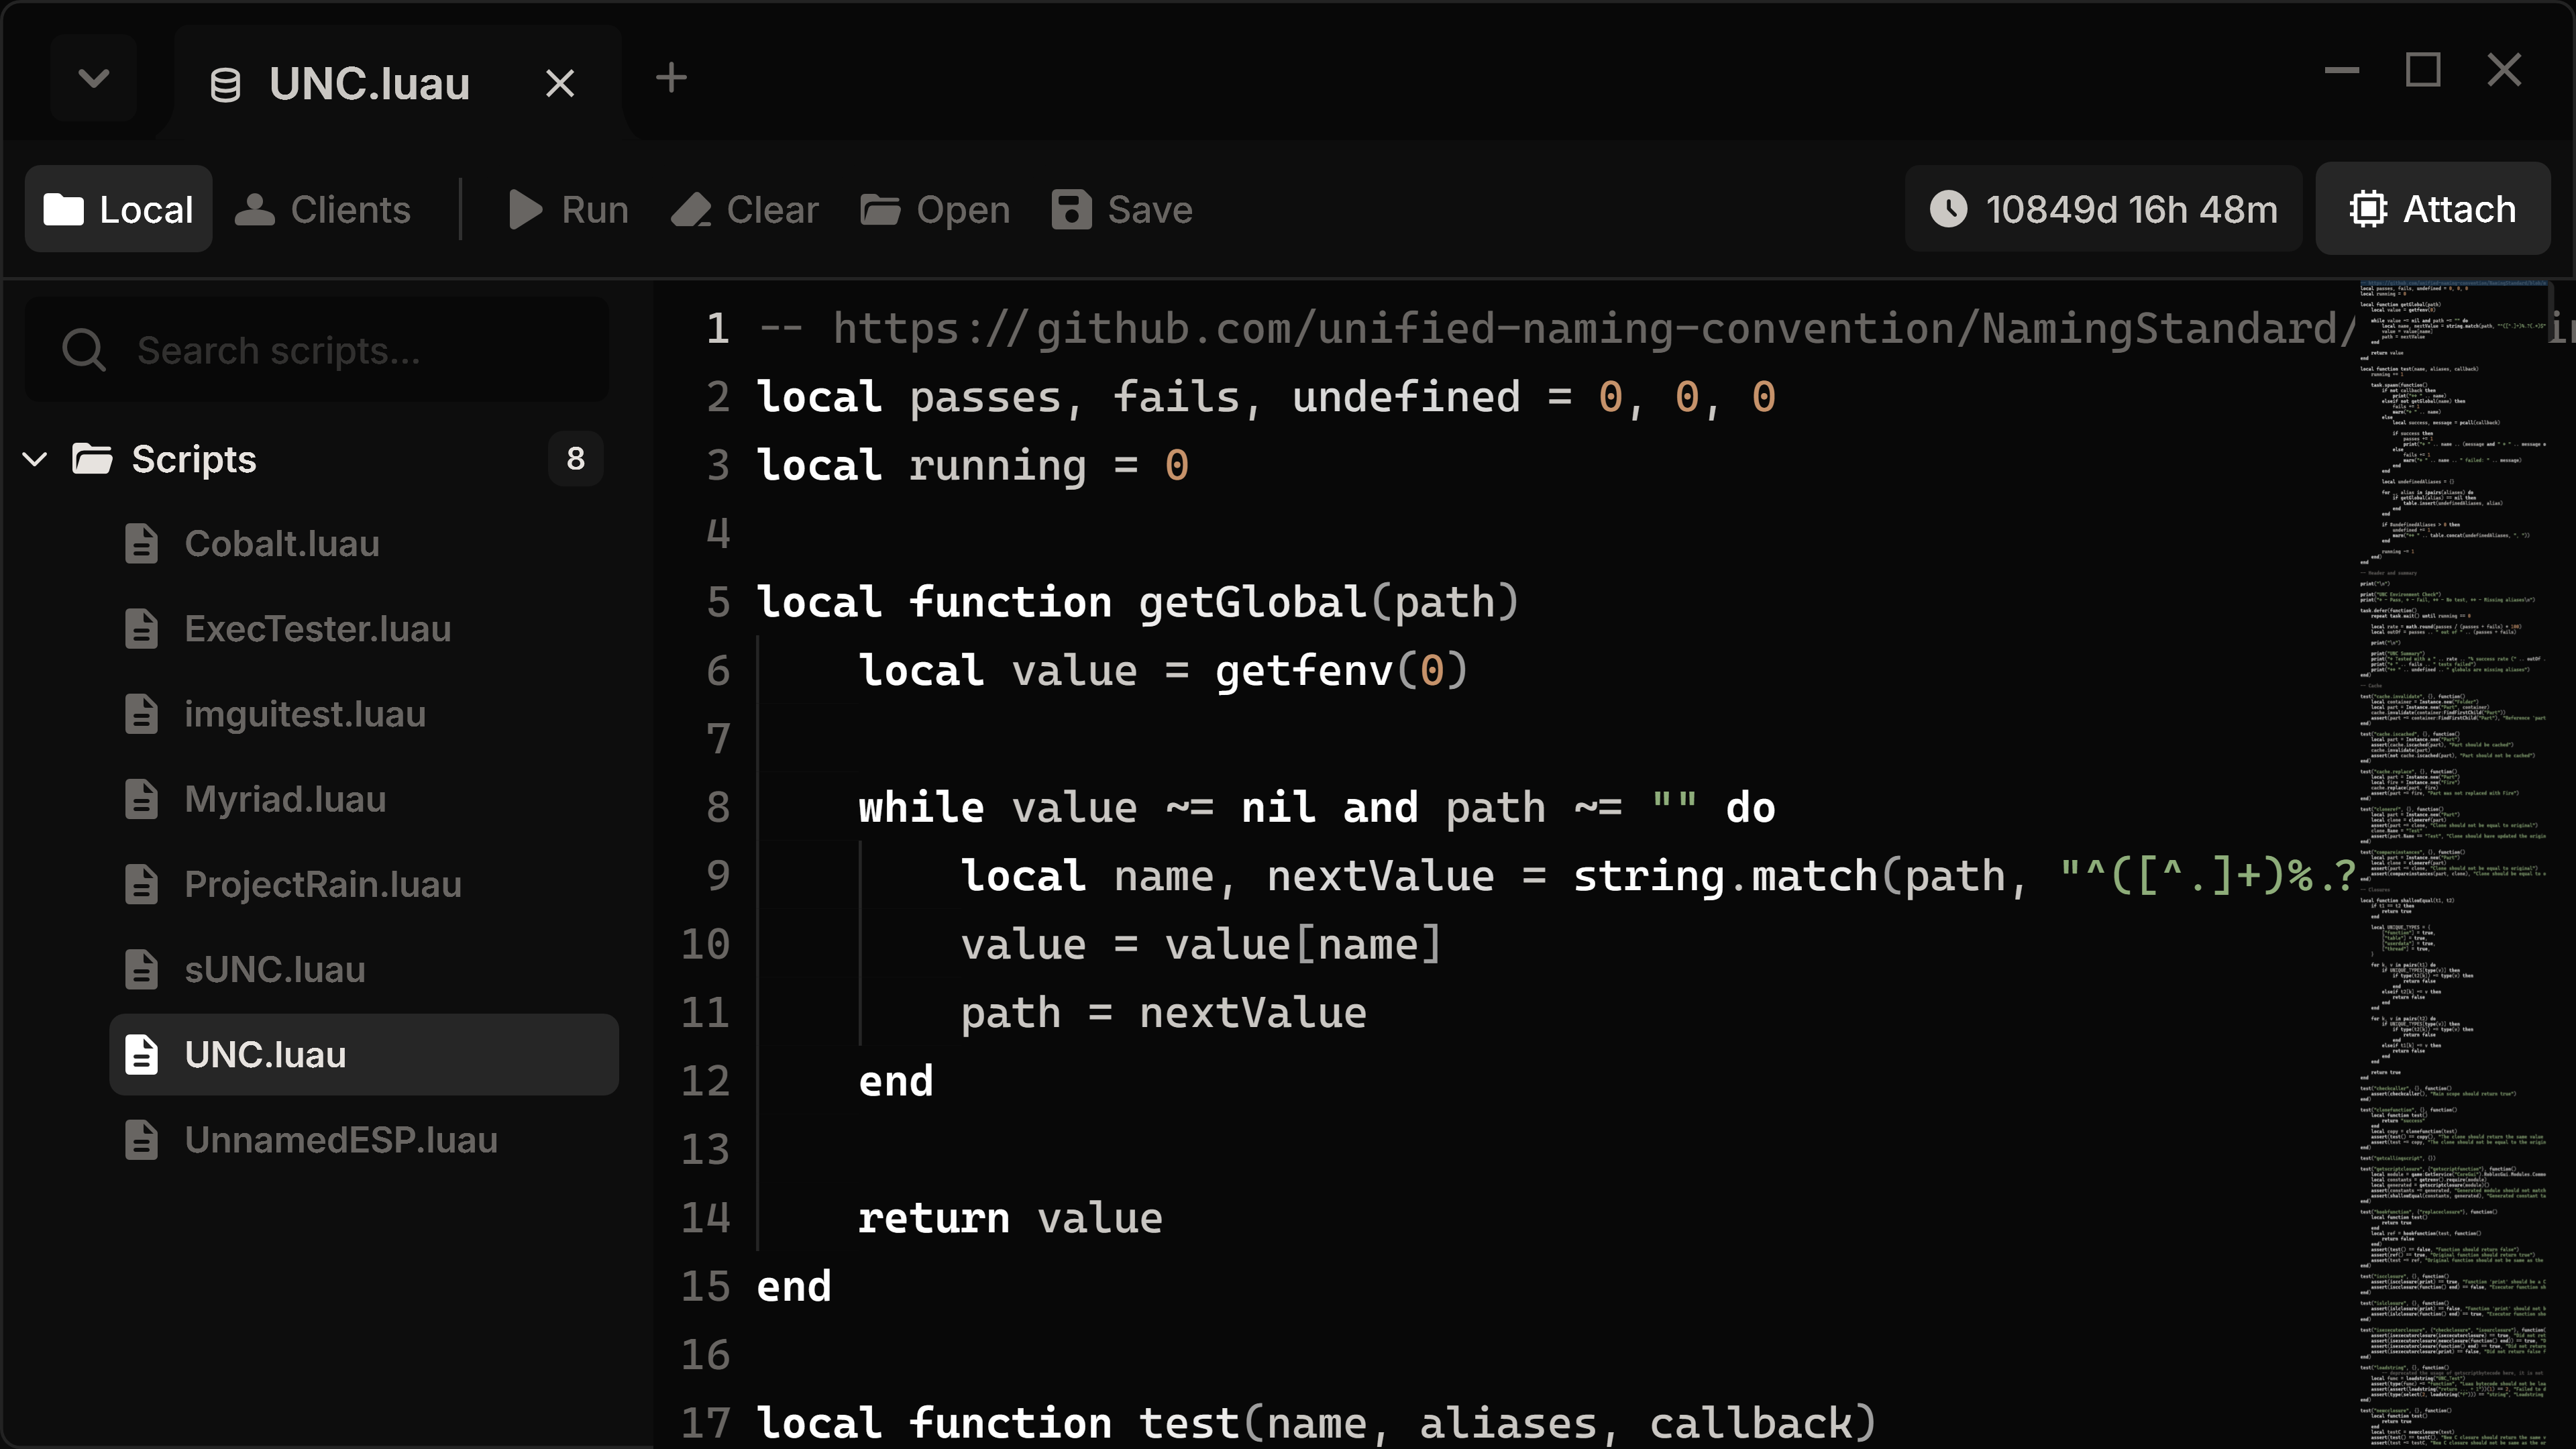Open UnnamedESP.luau script
Screen dimensions: 2576x1449
pyautogui.click(x=364, y=1140)
